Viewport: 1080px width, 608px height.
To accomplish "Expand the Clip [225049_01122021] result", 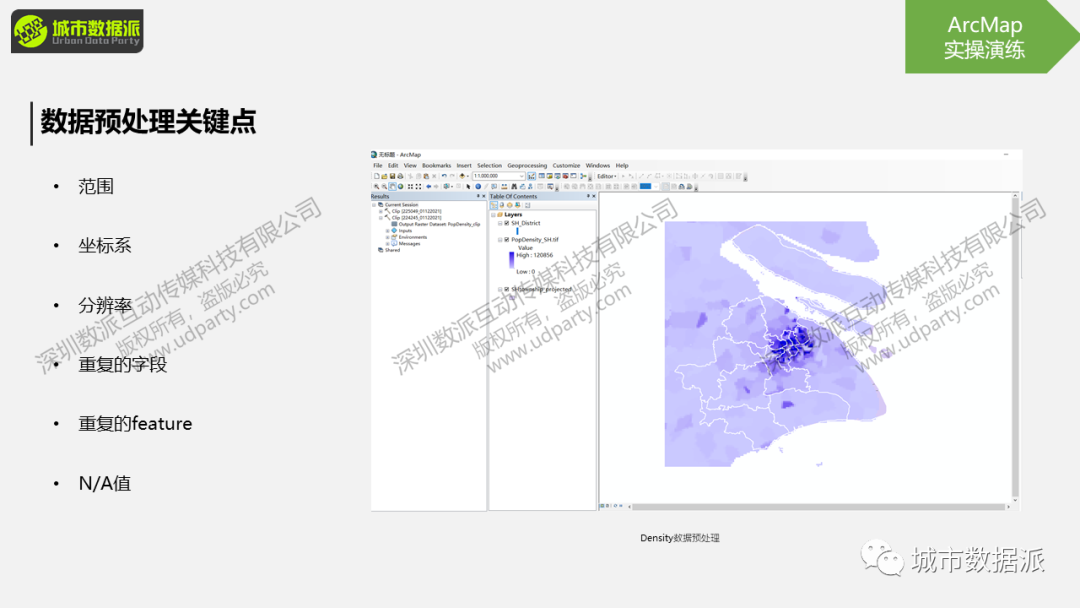I will click(380, 211).
